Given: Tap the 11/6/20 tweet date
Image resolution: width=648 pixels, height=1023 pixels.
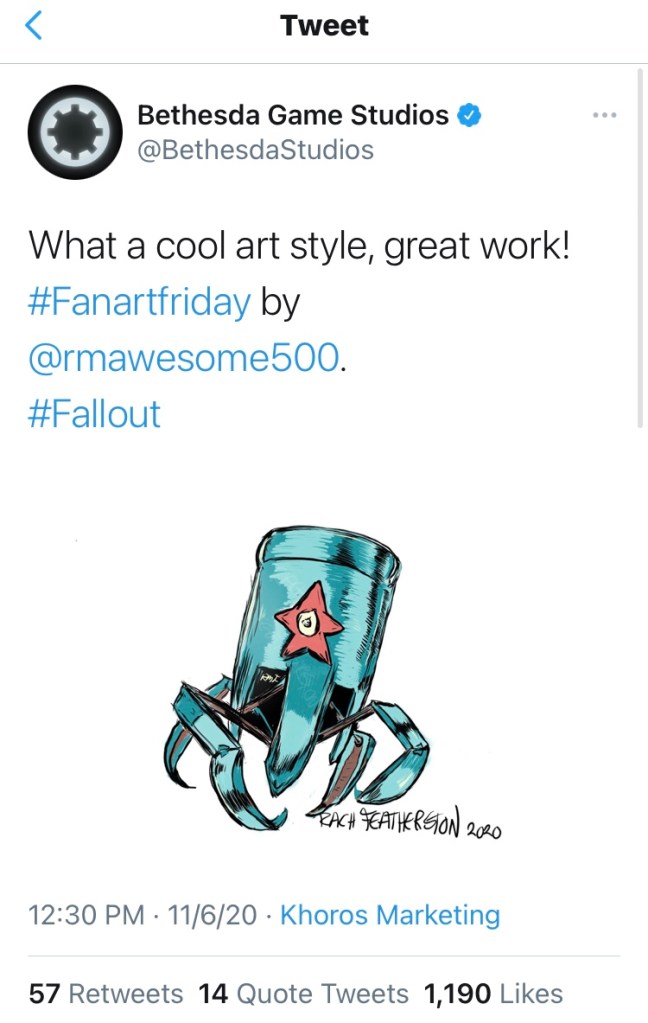Looking at the screenshot, I should point(212,915).
